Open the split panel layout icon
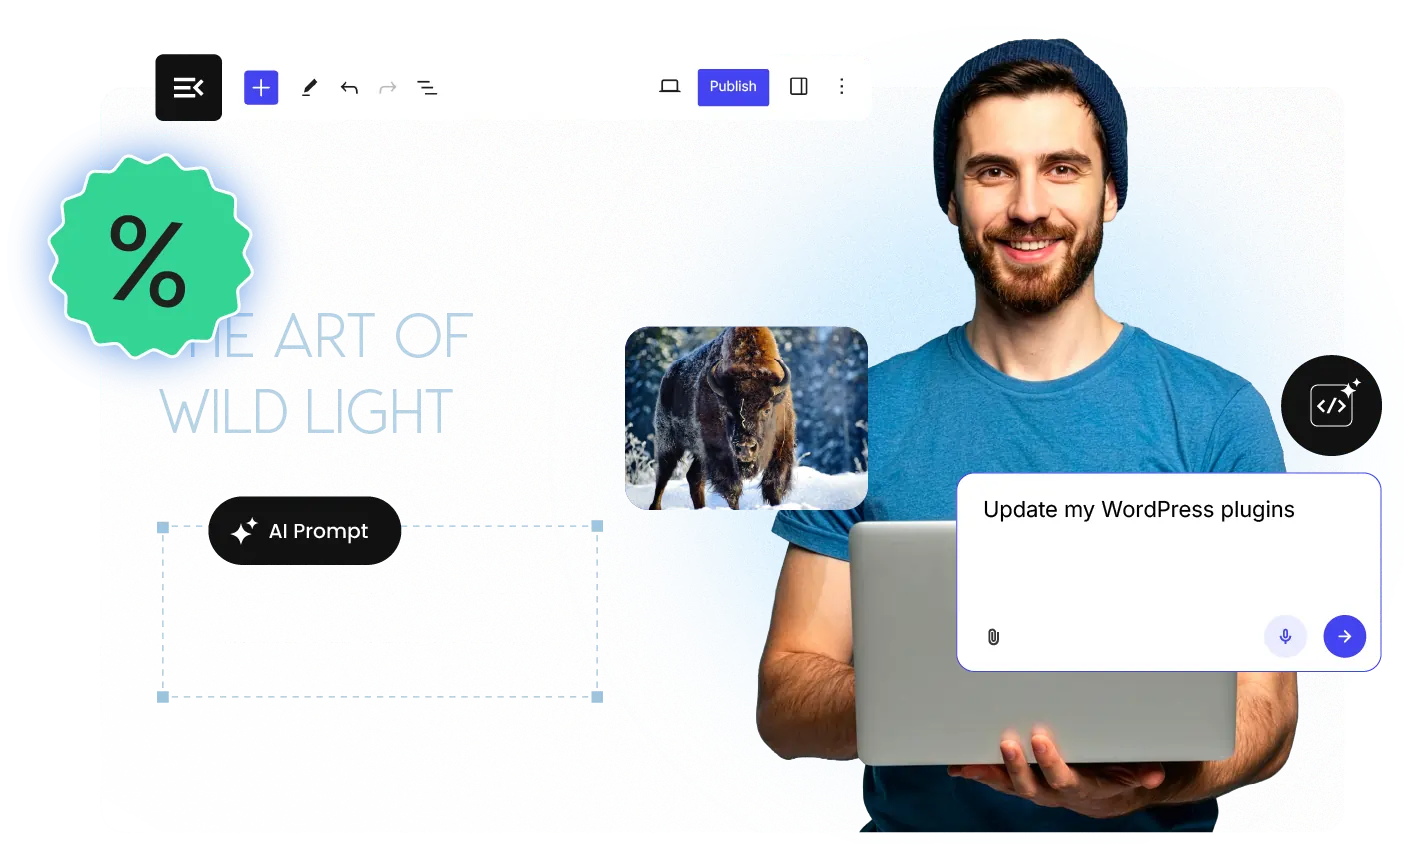The height and width of the screenshot is (844, 1404). click(798, 87)
